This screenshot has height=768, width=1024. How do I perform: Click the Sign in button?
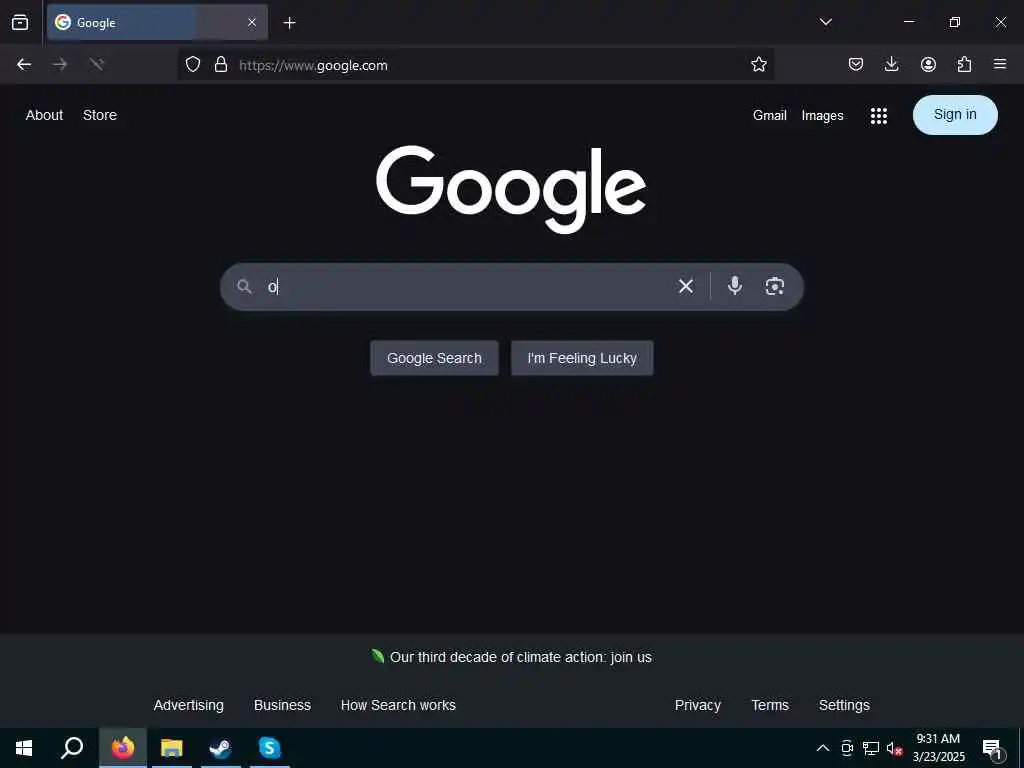[x=955, y=115]
